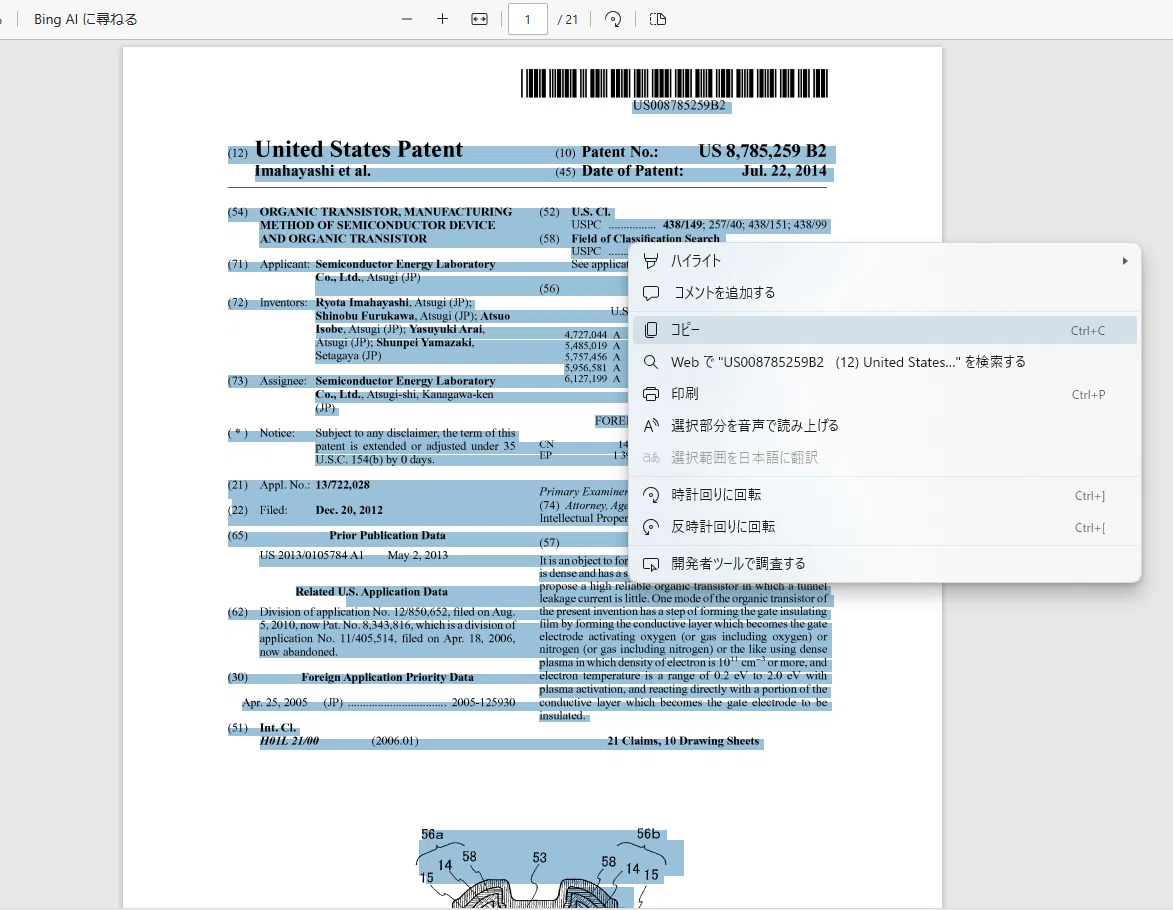Screen dimensions: 1173x910
Task: Click barcode caption 'US008785259B2'
Action: tap(679, 106)
